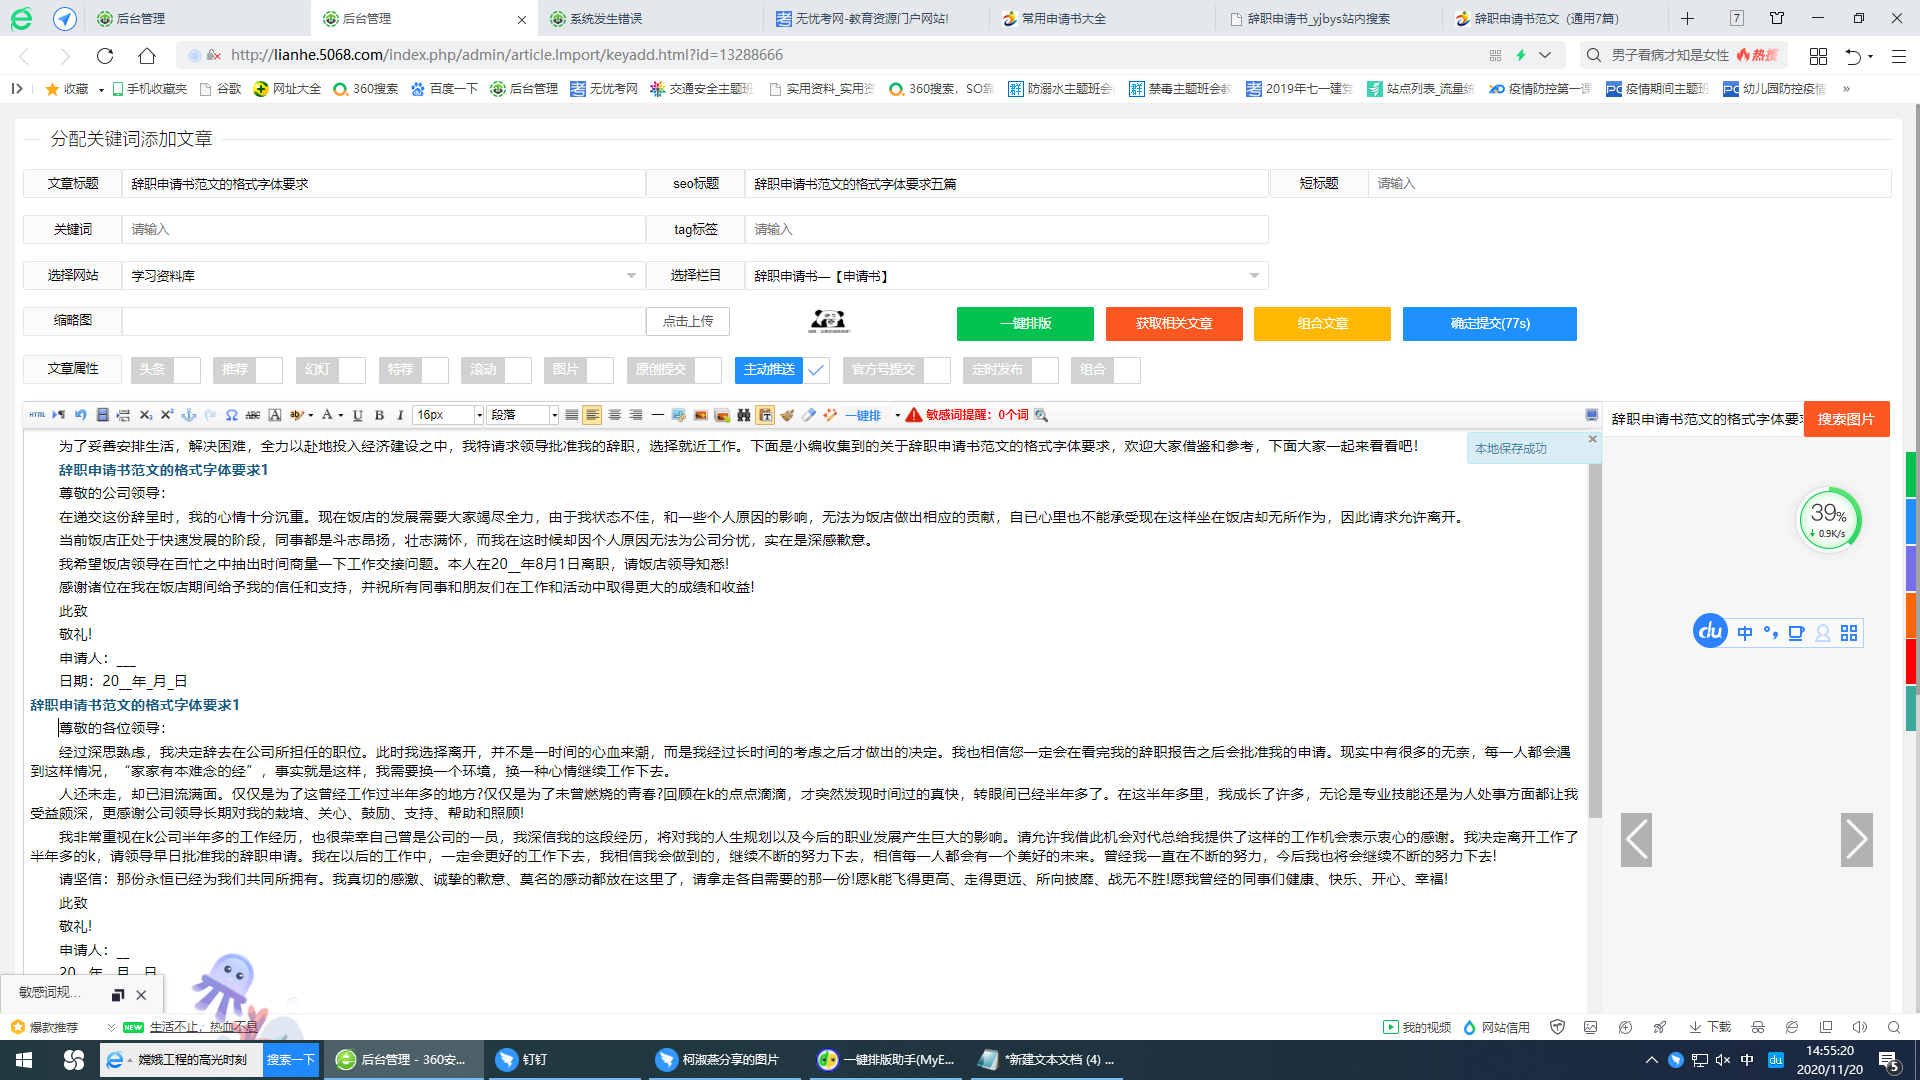Switch the editor to HTML source mode
The width and height of the screenshot is (1920, 1080).
coord(36,414)
